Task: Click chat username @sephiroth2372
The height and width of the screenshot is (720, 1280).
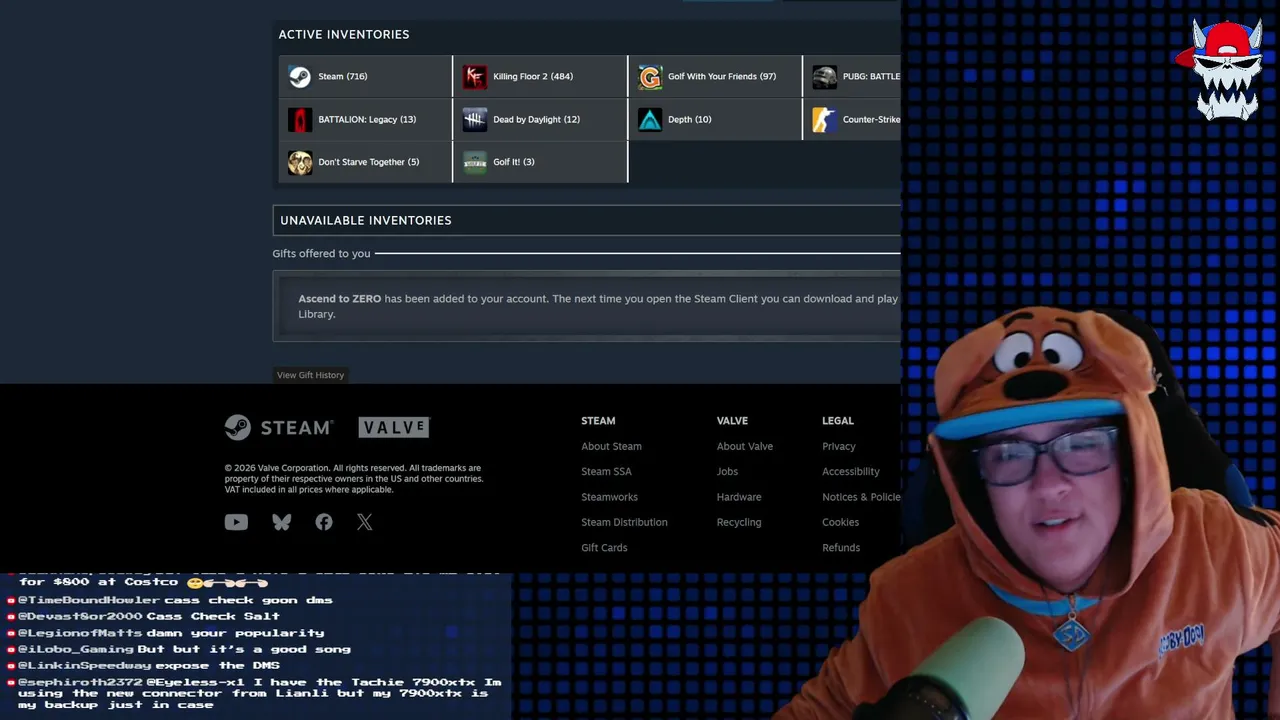Action: [80, 682]
